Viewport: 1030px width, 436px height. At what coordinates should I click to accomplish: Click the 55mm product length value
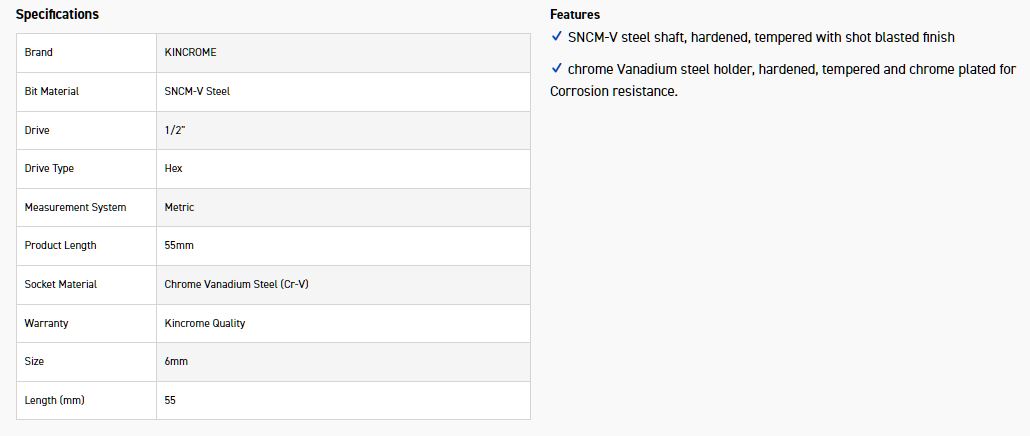coord(180,245)
